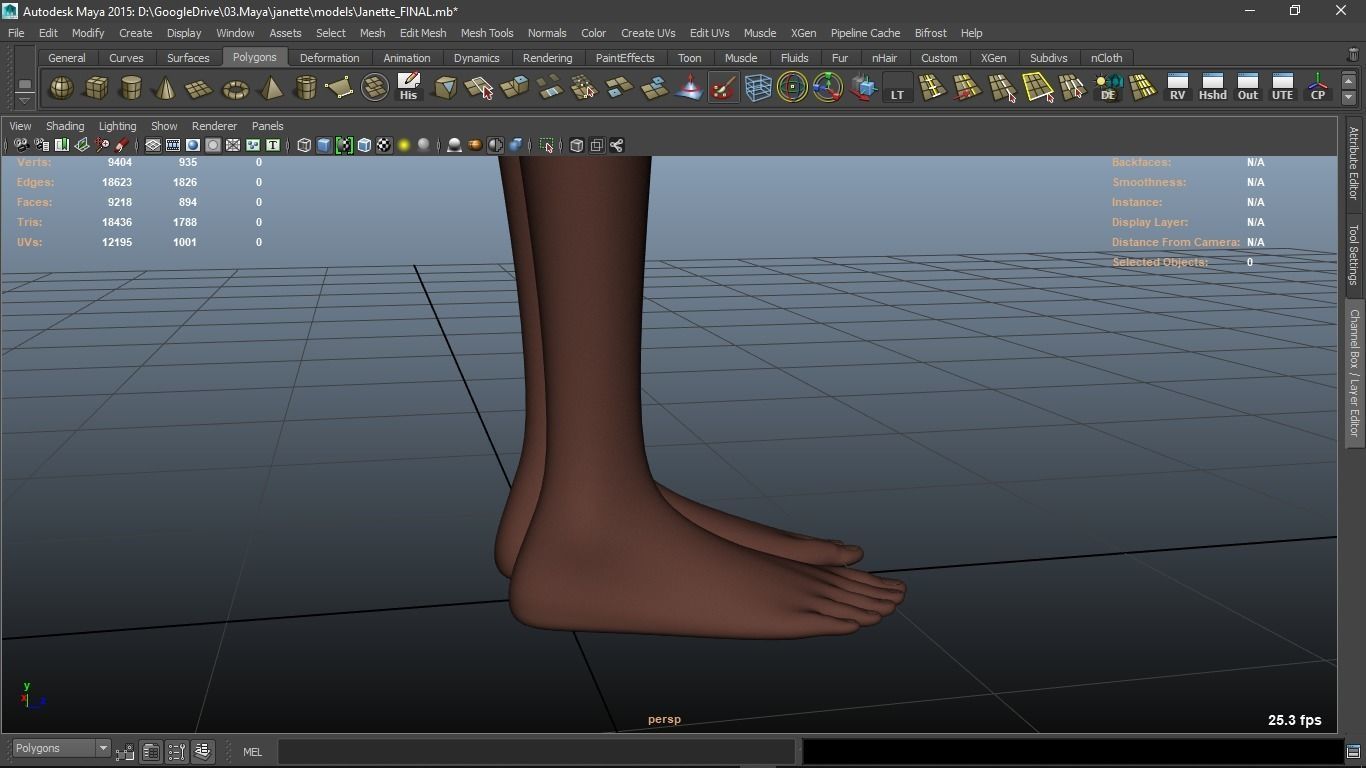Open the Out outliner shelf button

[1247, 88]
